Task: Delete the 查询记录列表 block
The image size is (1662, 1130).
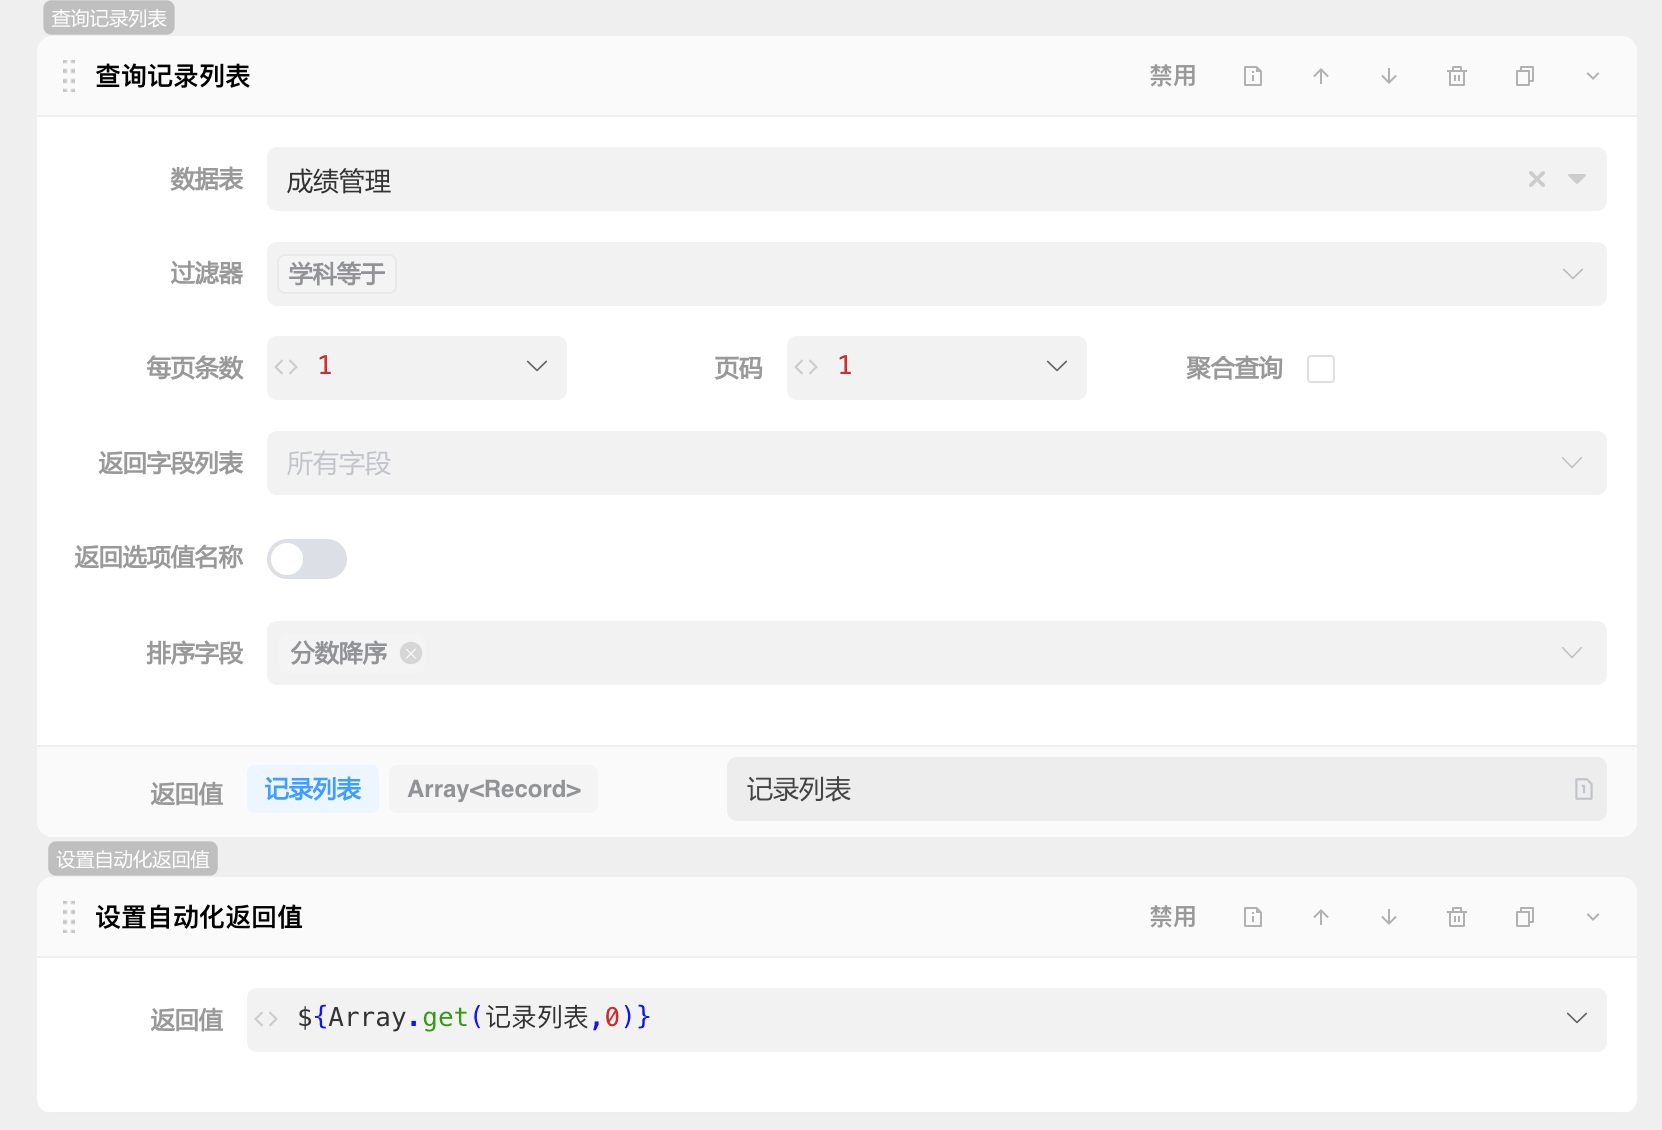Action: point(1456,76)
